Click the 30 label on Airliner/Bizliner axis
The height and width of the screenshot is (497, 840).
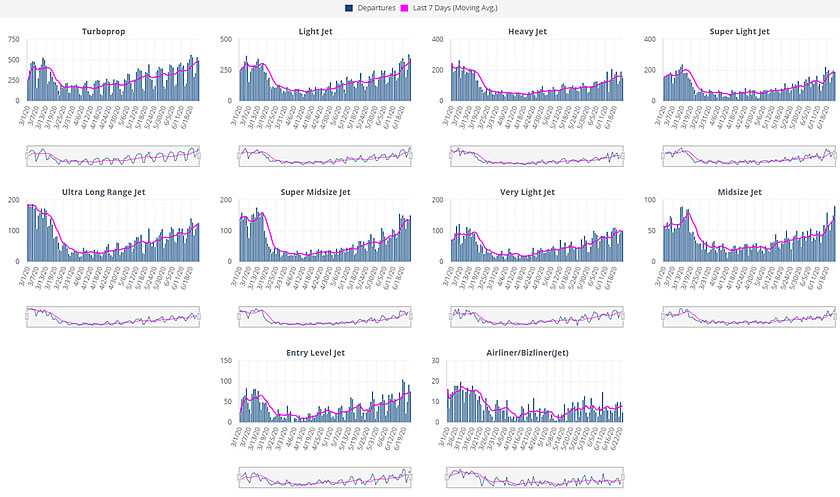(436, 361)
